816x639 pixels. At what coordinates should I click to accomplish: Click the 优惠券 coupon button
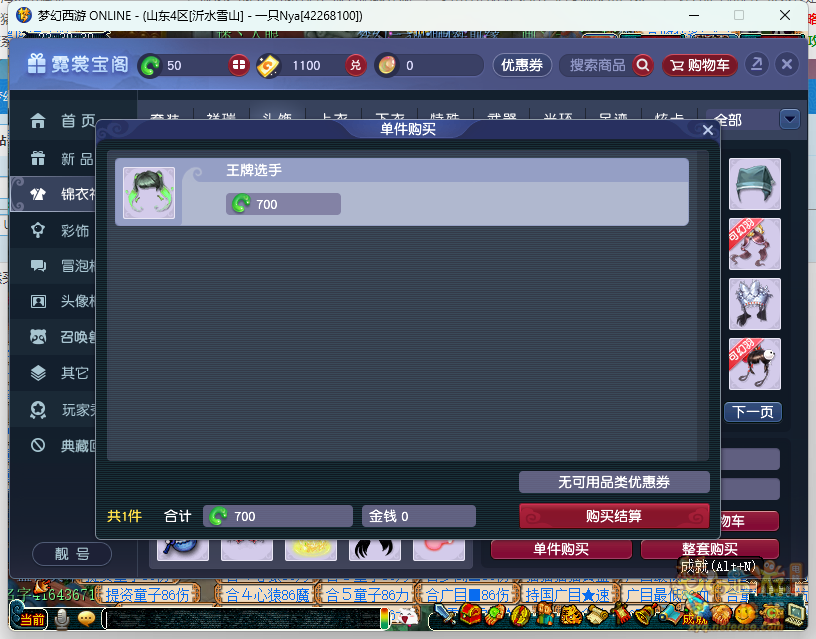coord(522,65)
